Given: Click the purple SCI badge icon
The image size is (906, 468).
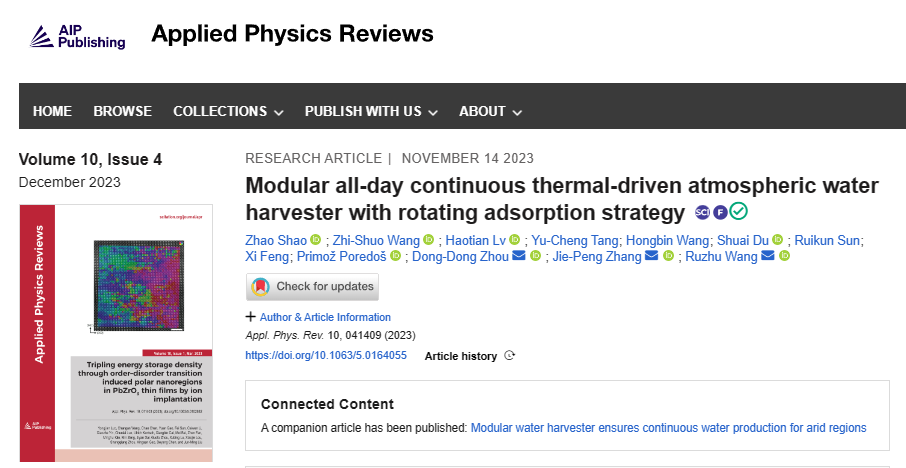Looking at the screenshot, I should [703, 212].
